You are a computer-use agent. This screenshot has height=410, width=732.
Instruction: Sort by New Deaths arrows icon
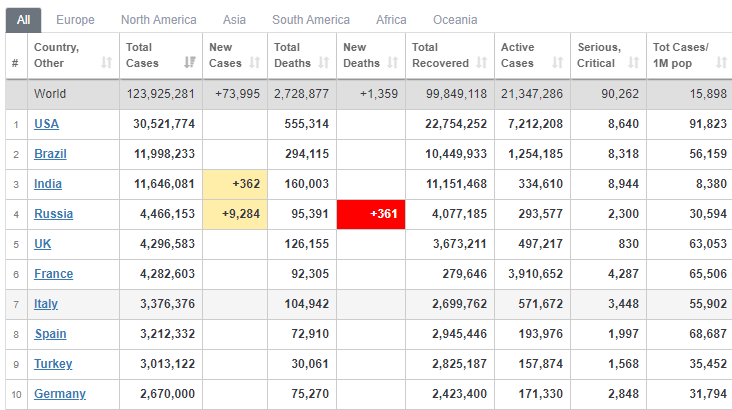pyautogui.click(x=393, y=63)
